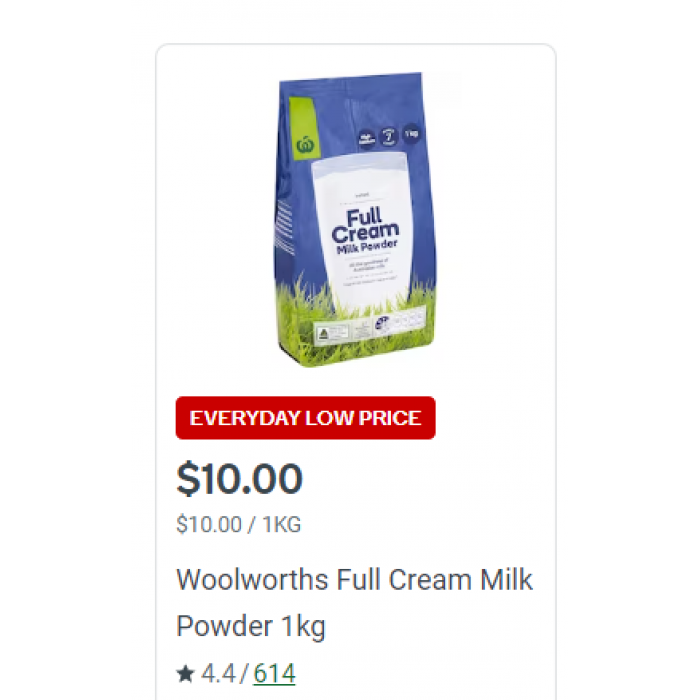The image size is (700, 700).
Task: Click the $10.00 / 1KG unit price
Action: [239, 524]
